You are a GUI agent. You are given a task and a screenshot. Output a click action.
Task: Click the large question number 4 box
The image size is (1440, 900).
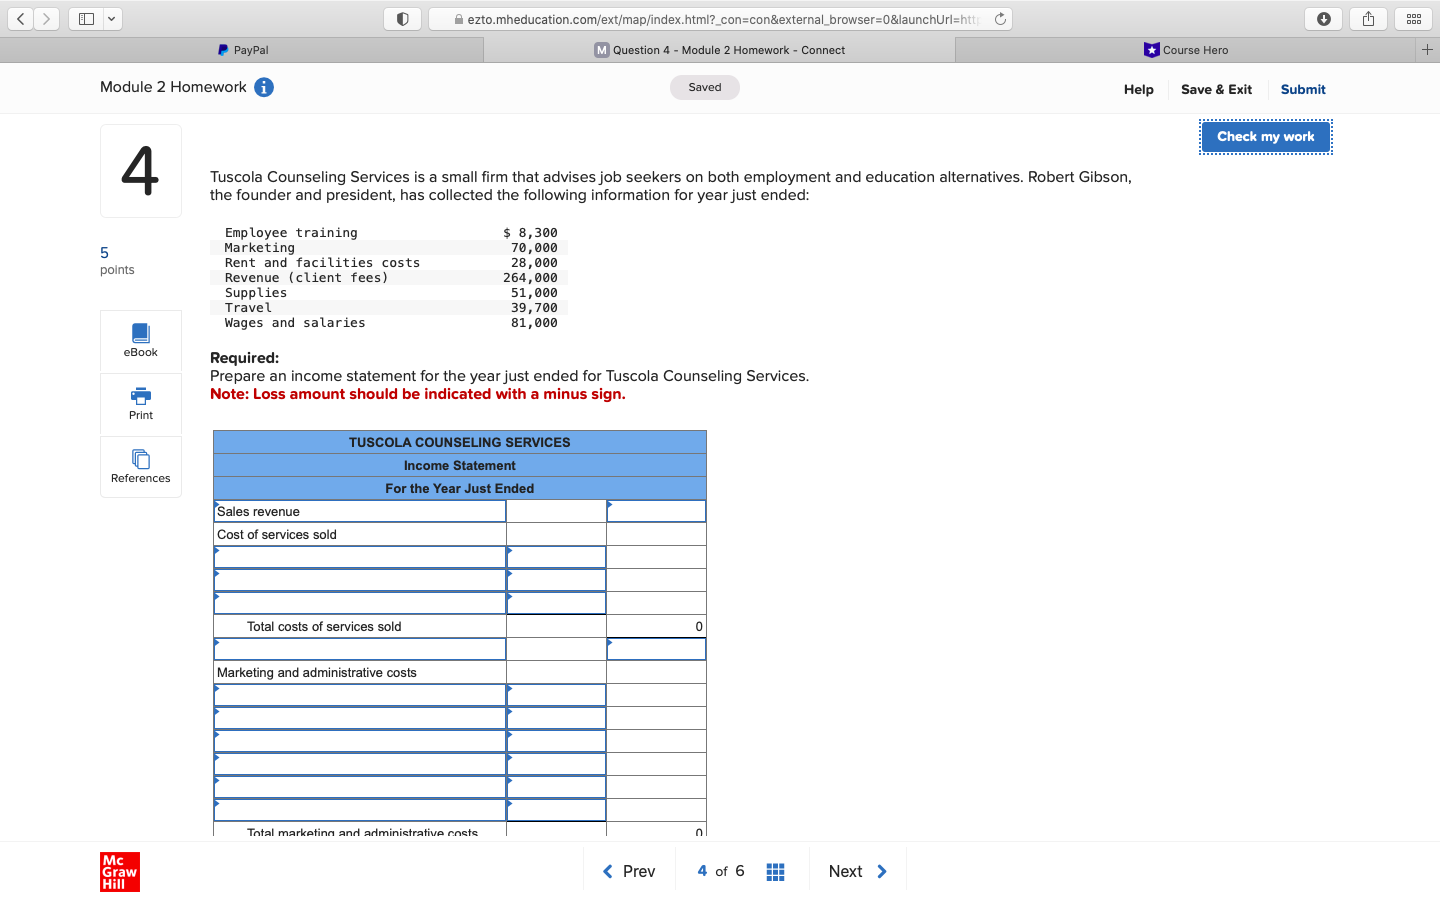coord(141,171)
